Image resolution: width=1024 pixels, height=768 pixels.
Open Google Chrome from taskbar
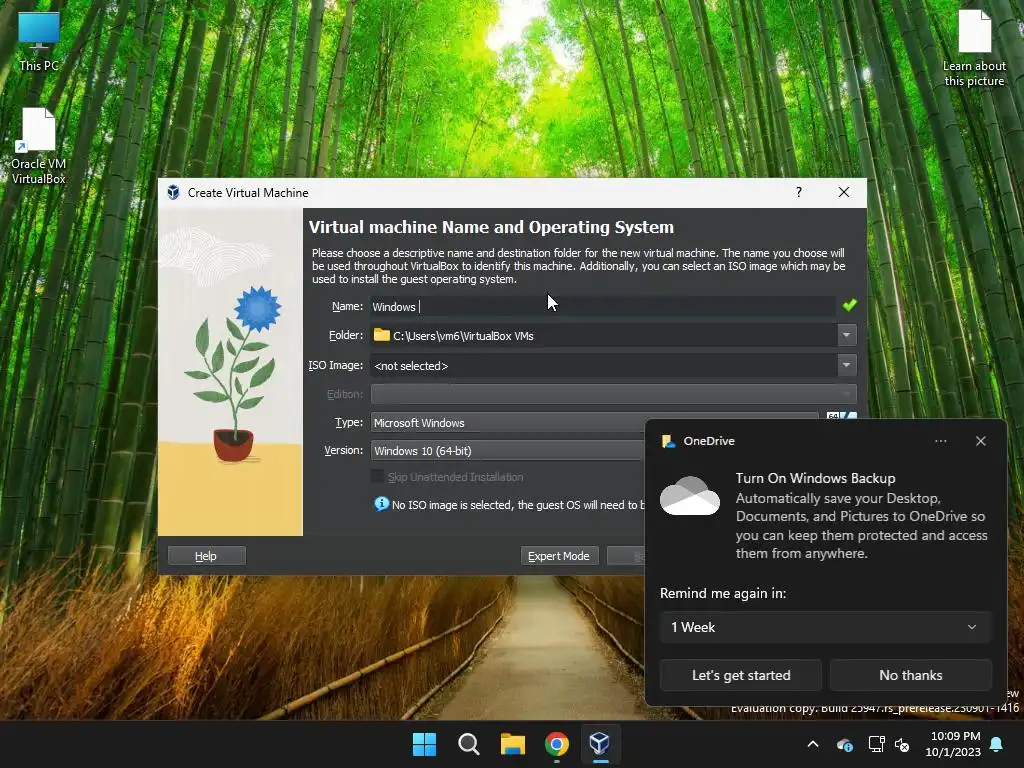click(556, 744)
